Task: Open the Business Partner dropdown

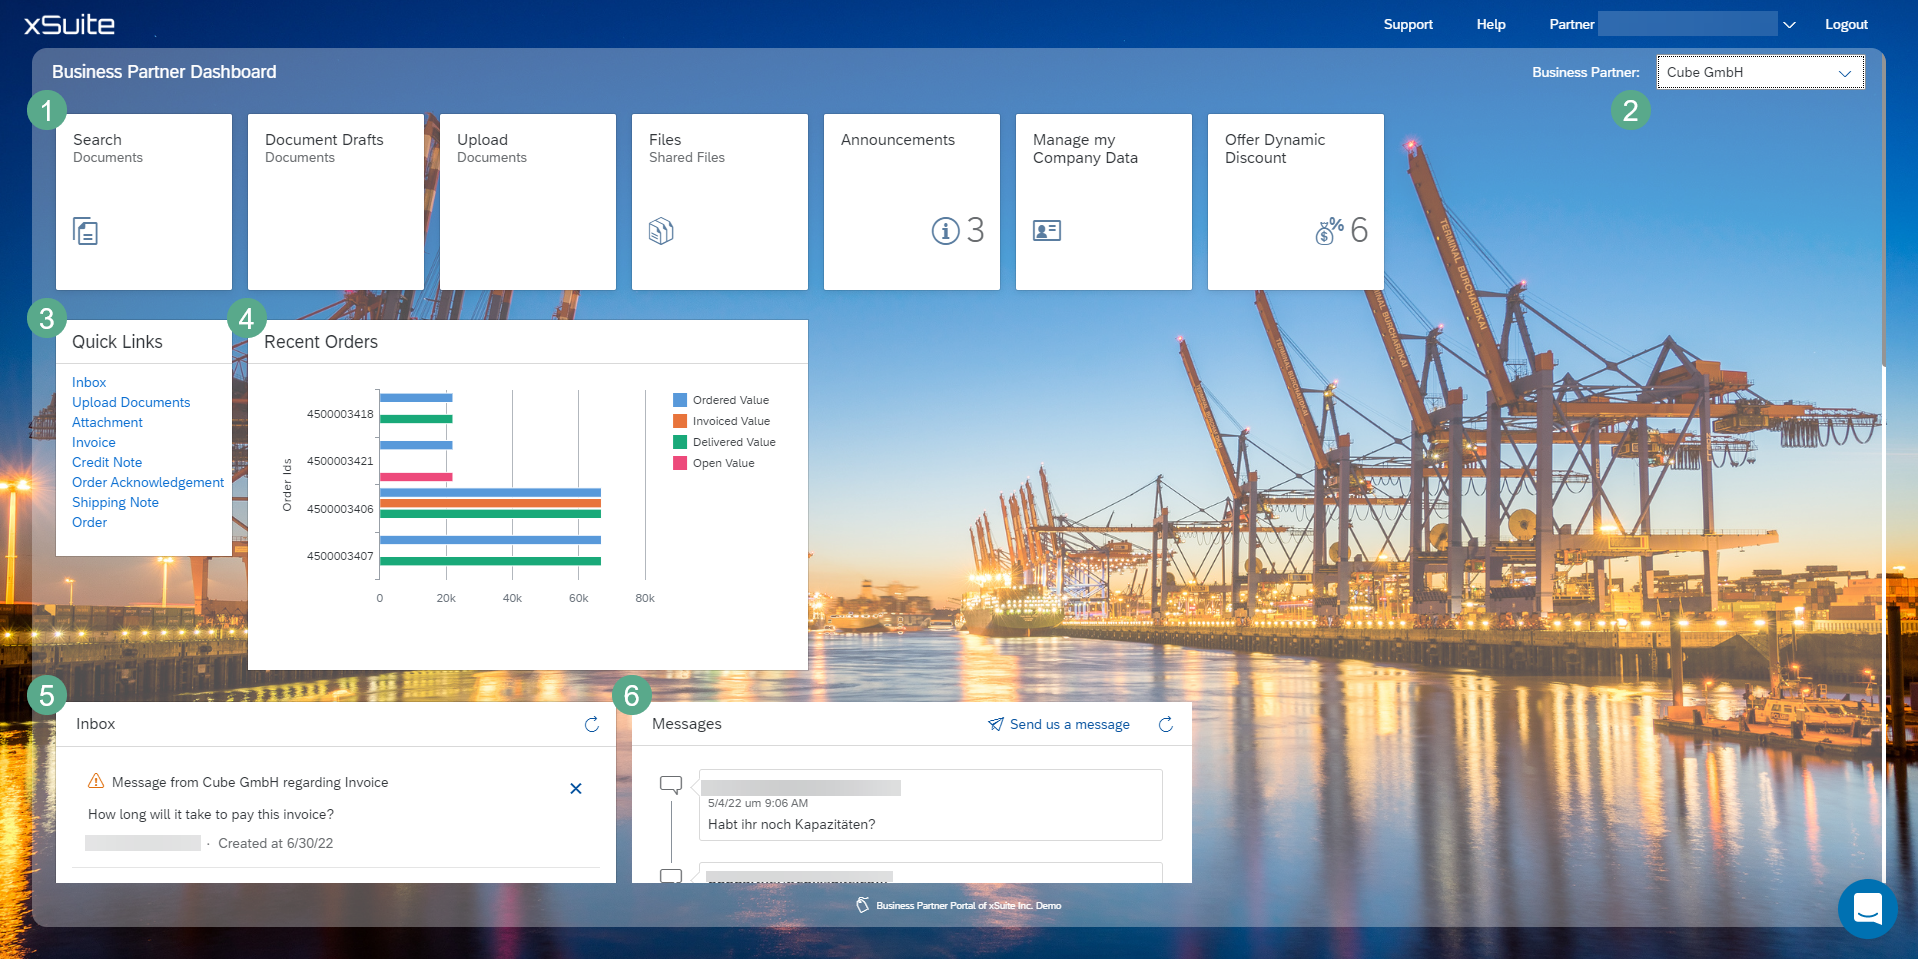Action: 1845,72
